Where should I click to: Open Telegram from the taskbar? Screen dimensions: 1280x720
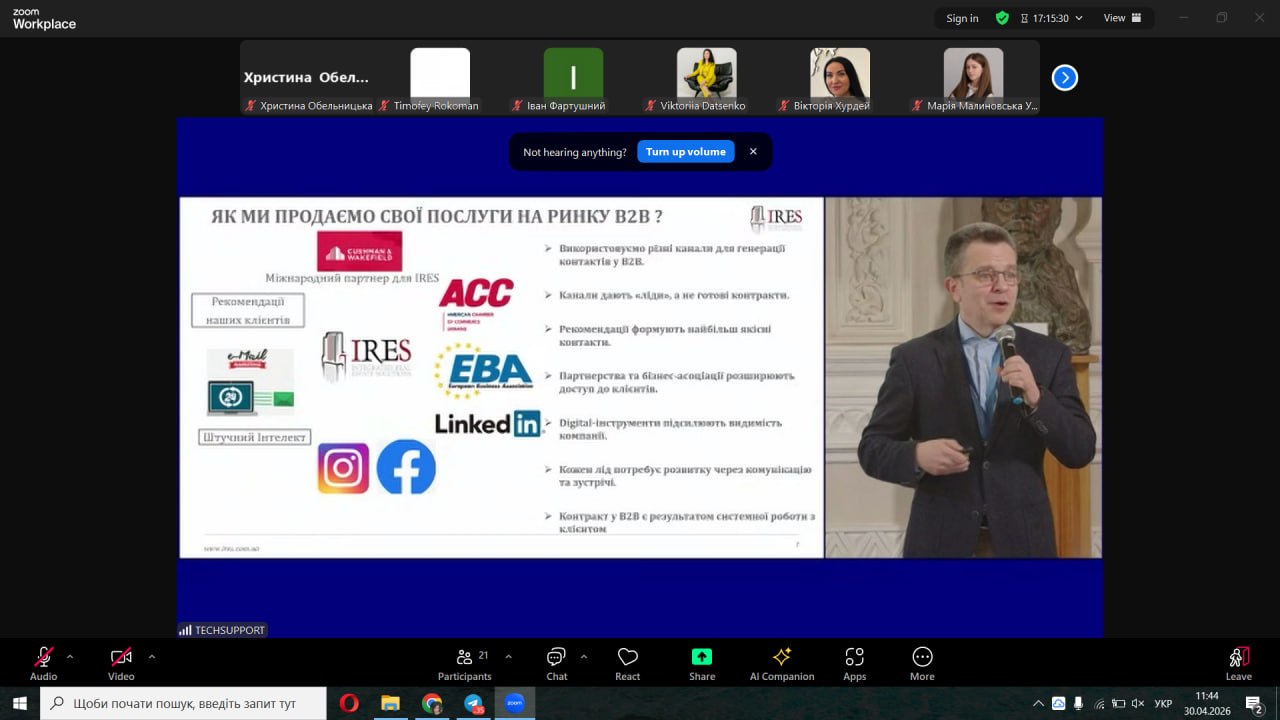(473, 703)
